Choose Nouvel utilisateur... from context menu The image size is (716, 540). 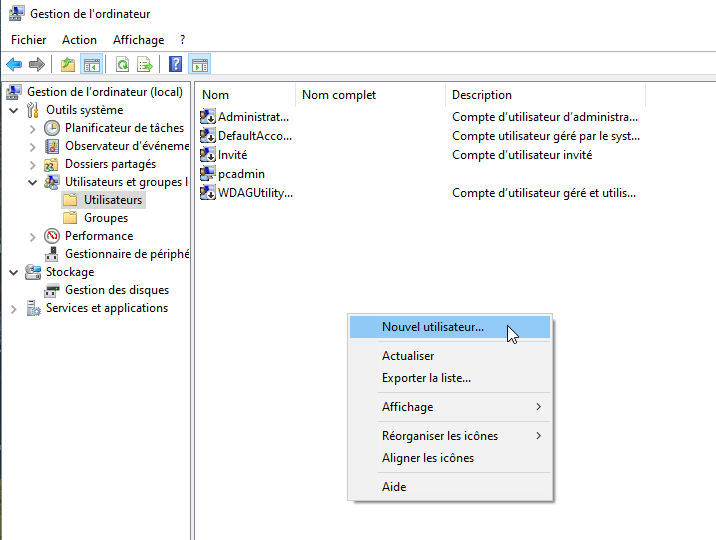[450, 327]
